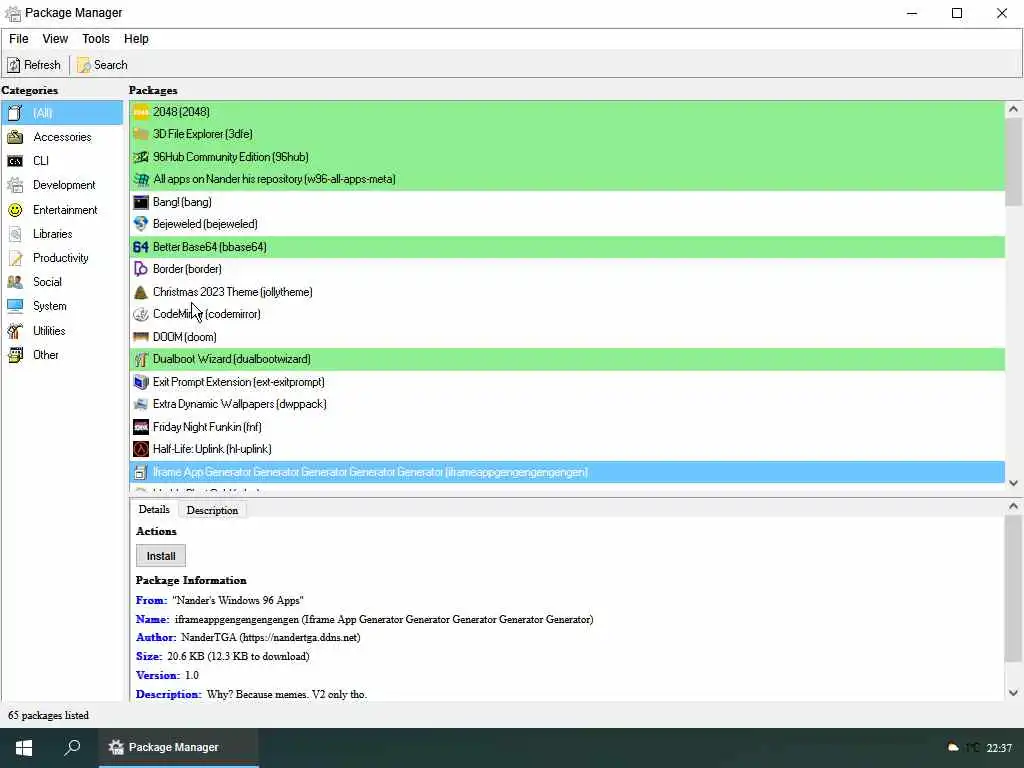Image resolution: width=1024 pixels, height=768 pixels.
Task: Select 'All apps on Nander his repository' package
Action: click(567, 179)
